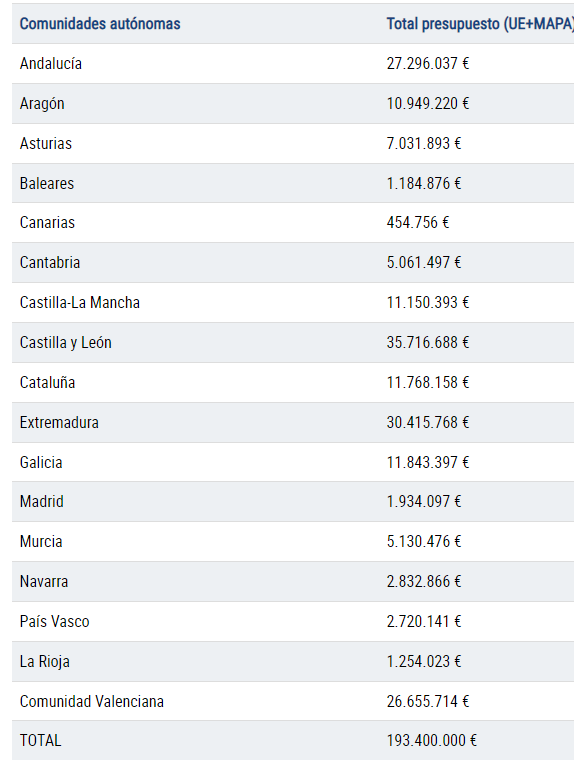Click the Navarra budget value 2.832.866 €
The height and width of the screenshot is (775, 577).
click(x=424, y=582)
